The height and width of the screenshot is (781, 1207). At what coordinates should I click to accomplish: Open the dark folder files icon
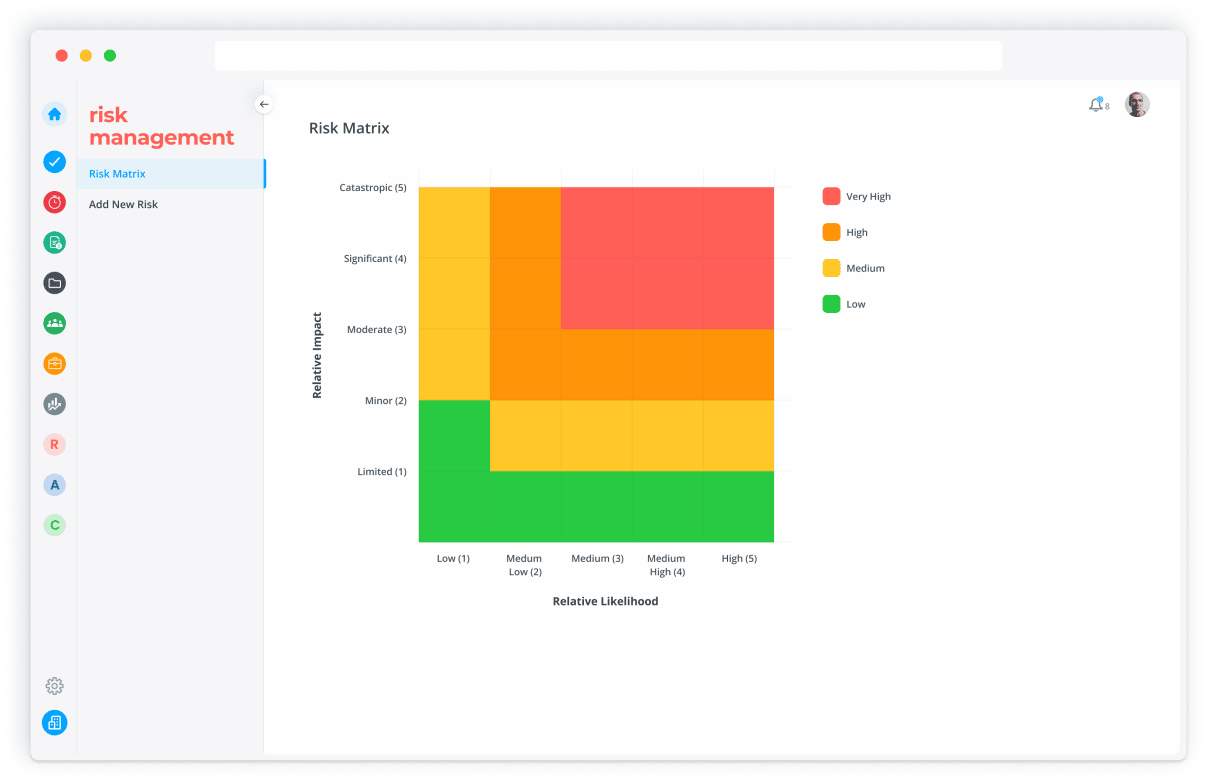[55, 283]
